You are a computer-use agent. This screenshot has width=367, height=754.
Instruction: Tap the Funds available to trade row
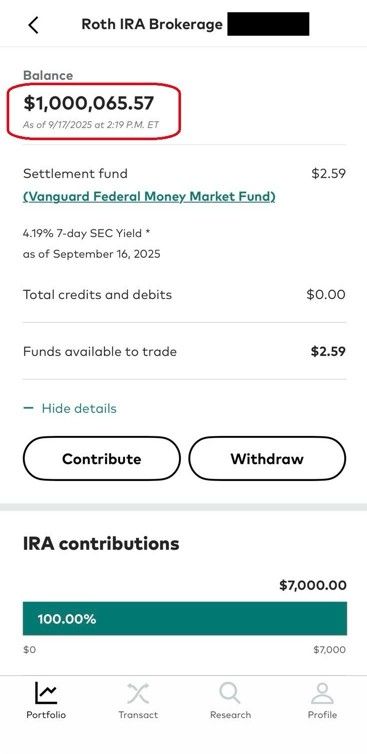coord(184,352)
